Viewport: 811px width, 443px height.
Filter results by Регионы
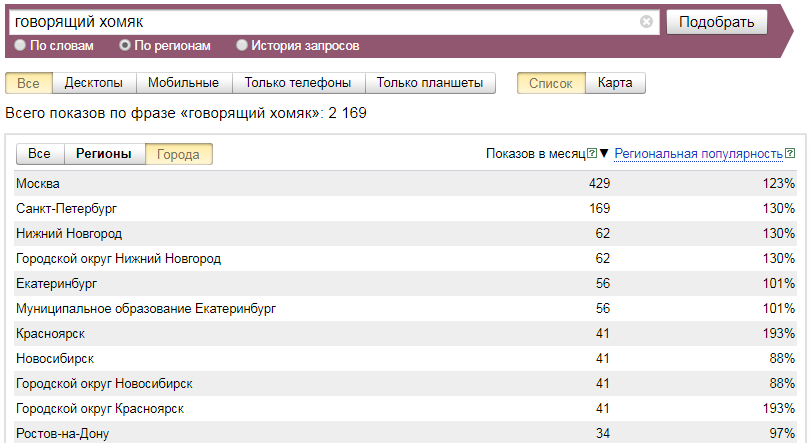[104, 154]
